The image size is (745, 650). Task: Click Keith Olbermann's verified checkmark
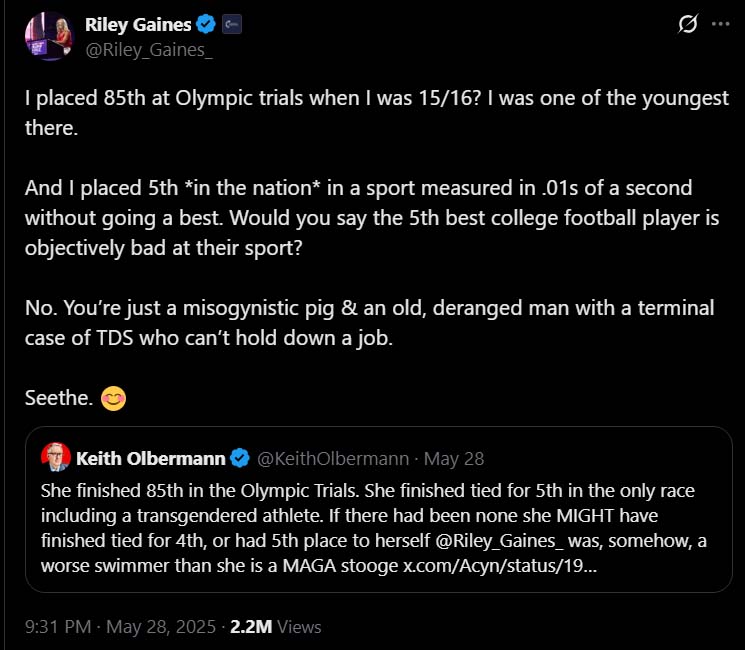tap(240, 459)
